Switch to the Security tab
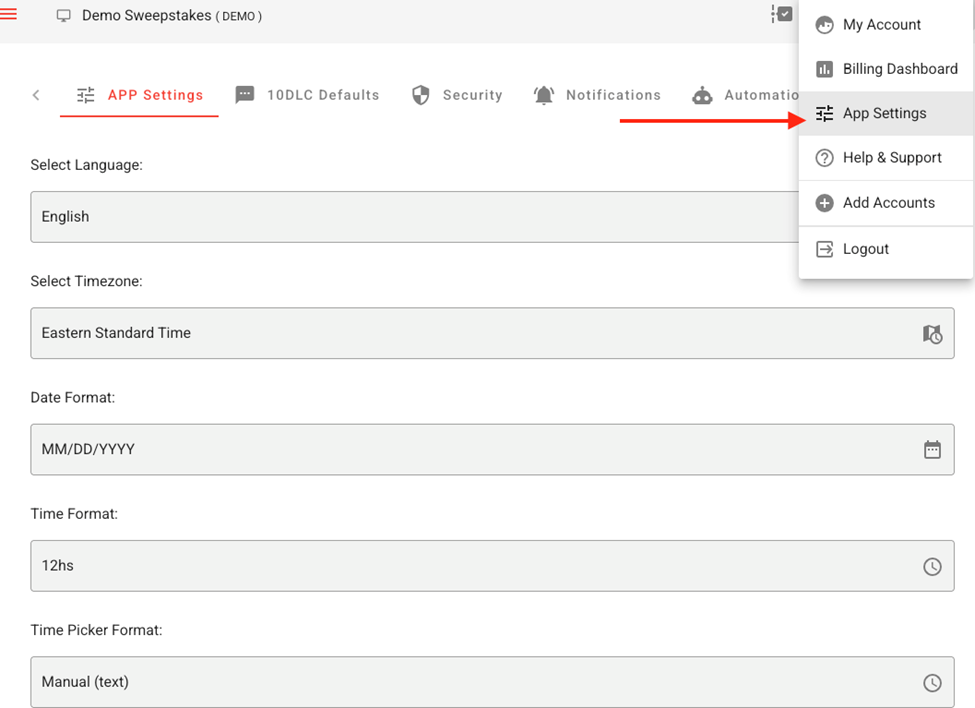 [x=457, y=95]
